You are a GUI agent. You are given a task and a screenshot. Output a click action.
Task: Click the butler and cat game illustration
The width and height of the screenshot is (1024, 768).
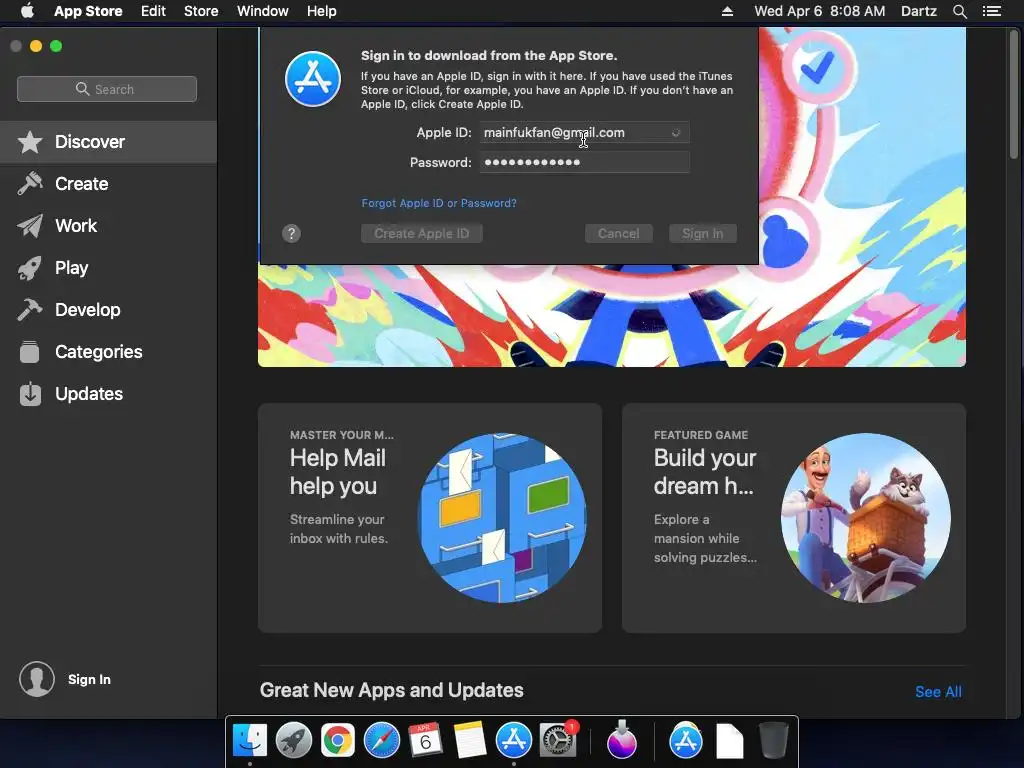[866, 518]
